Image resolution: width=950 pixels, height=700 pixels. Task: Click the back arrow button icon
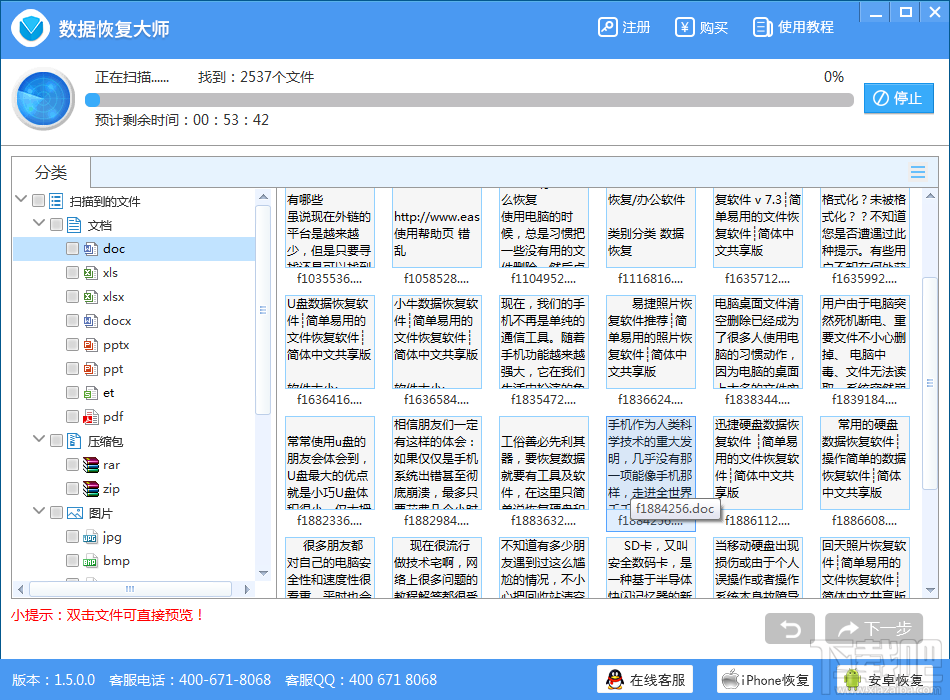(789, 629)
